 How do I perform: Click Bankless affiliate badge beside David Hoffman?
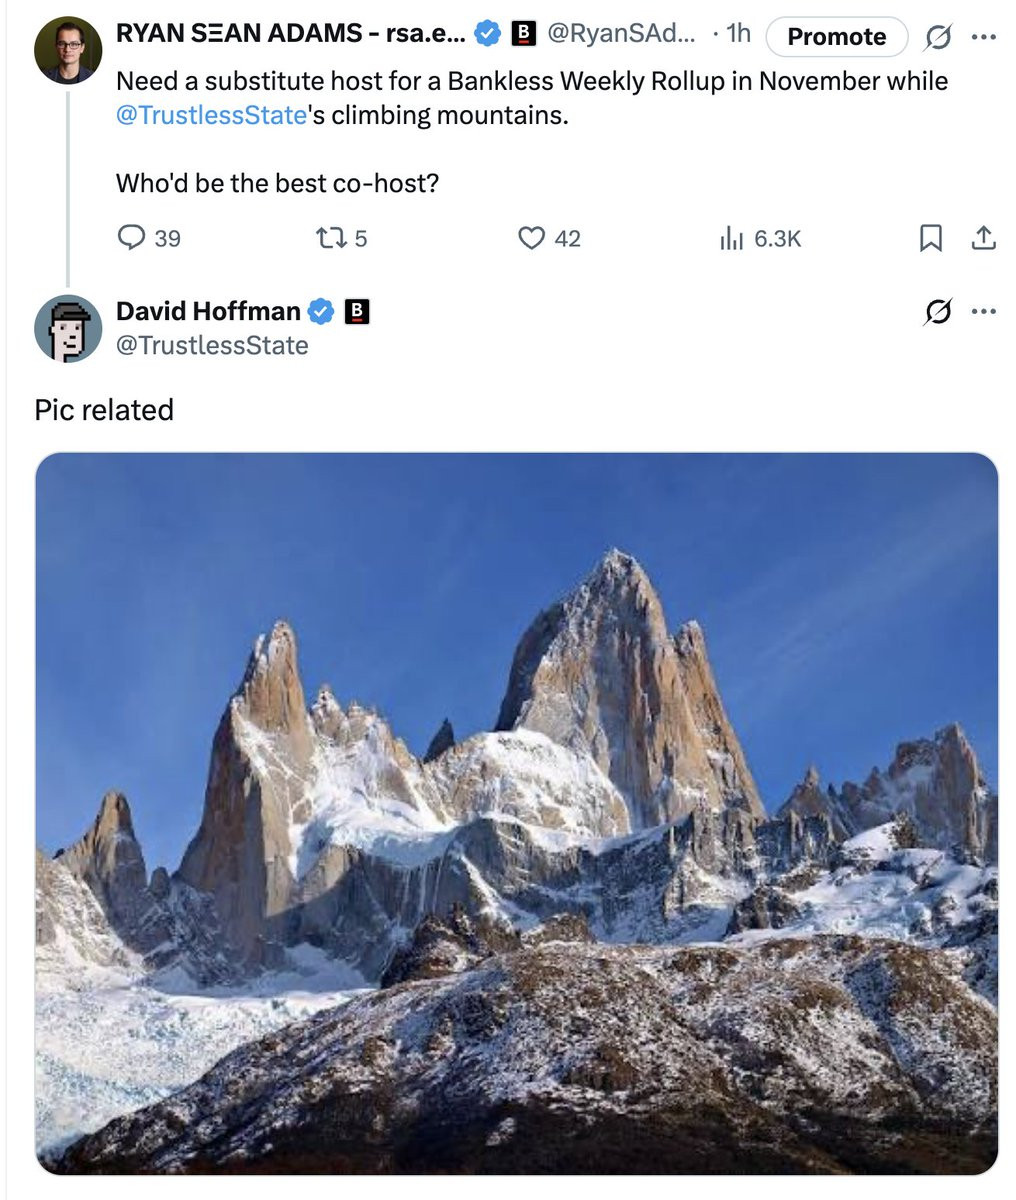coord(356,312)
